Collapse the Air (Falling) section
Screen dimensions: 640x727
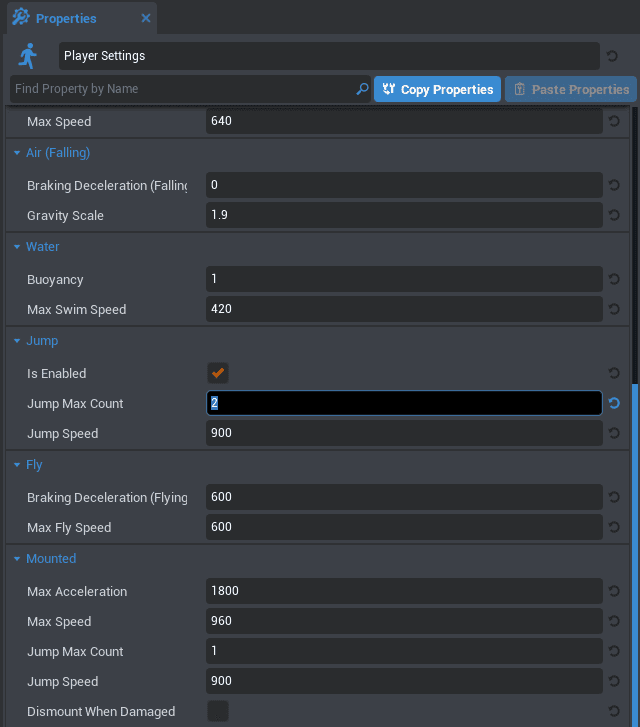point(17,153)
